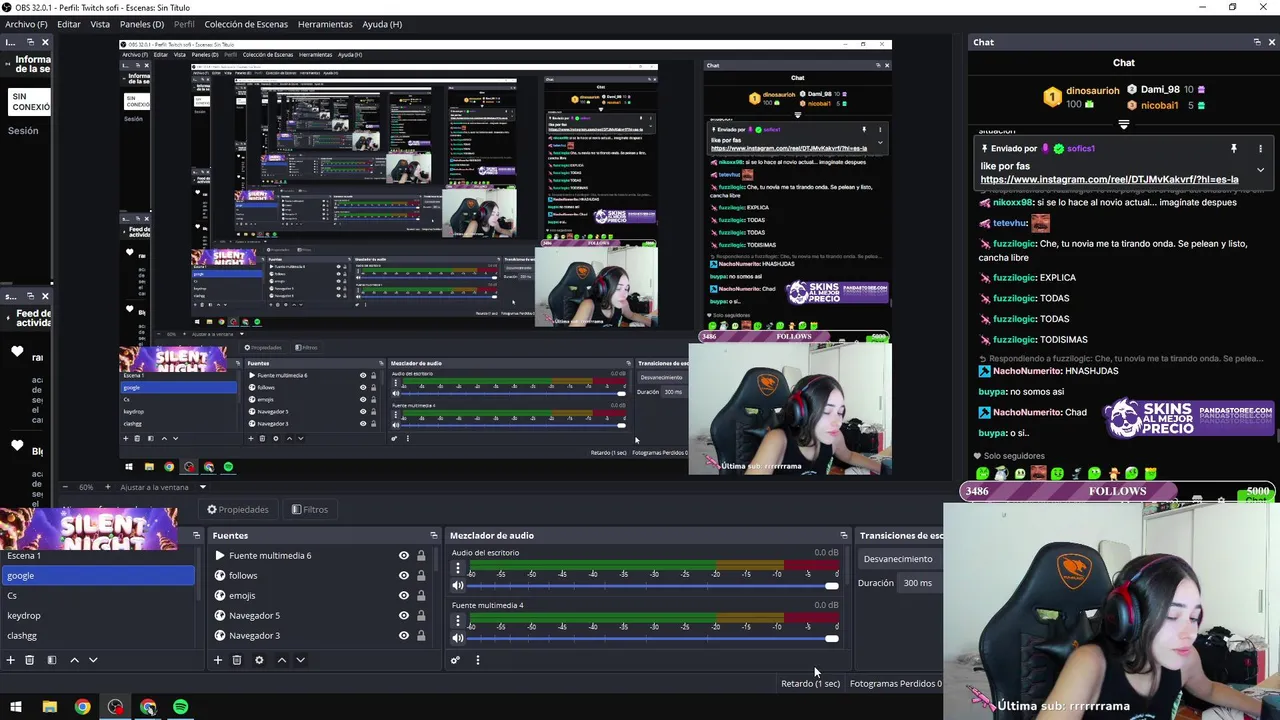Expand chat gift leaderboard arrow
The height and width of the screenshot is (720, 1280).
tap(1124, 125)
